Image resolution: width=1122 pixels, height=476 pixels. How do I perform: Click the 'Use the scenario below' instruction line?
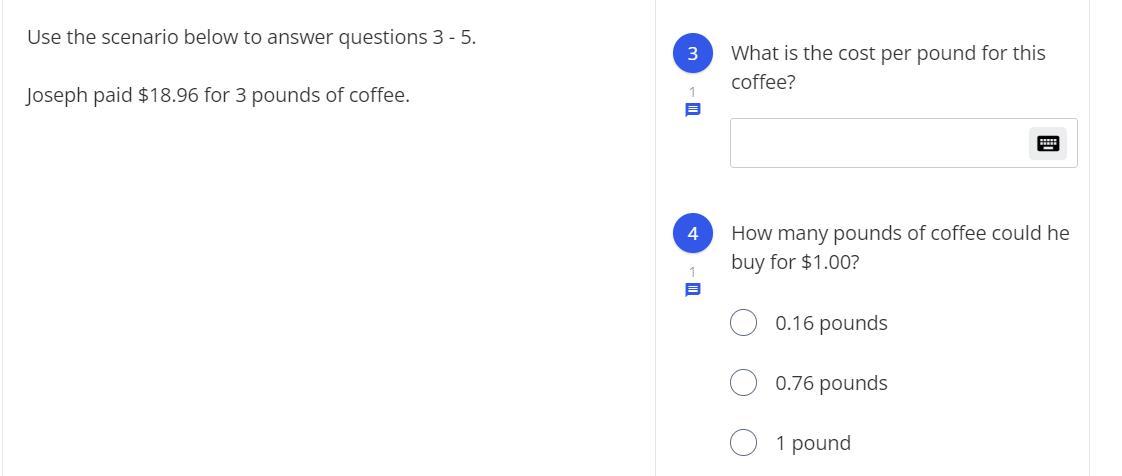[251, 37]
